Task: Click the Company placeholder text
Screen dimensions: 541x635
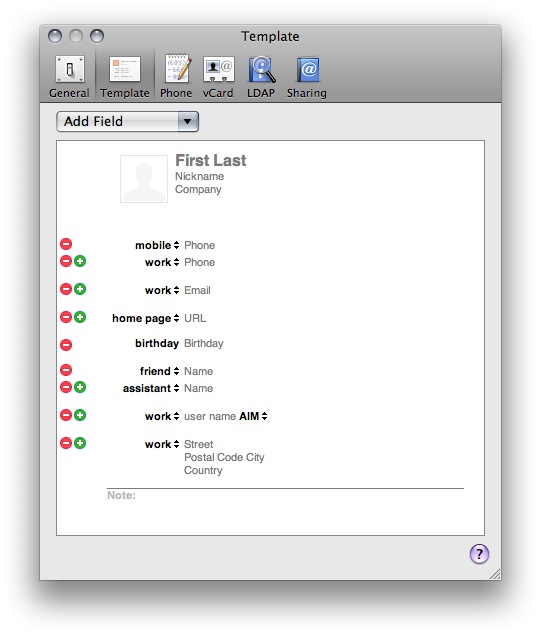Action: coord(198,190)
